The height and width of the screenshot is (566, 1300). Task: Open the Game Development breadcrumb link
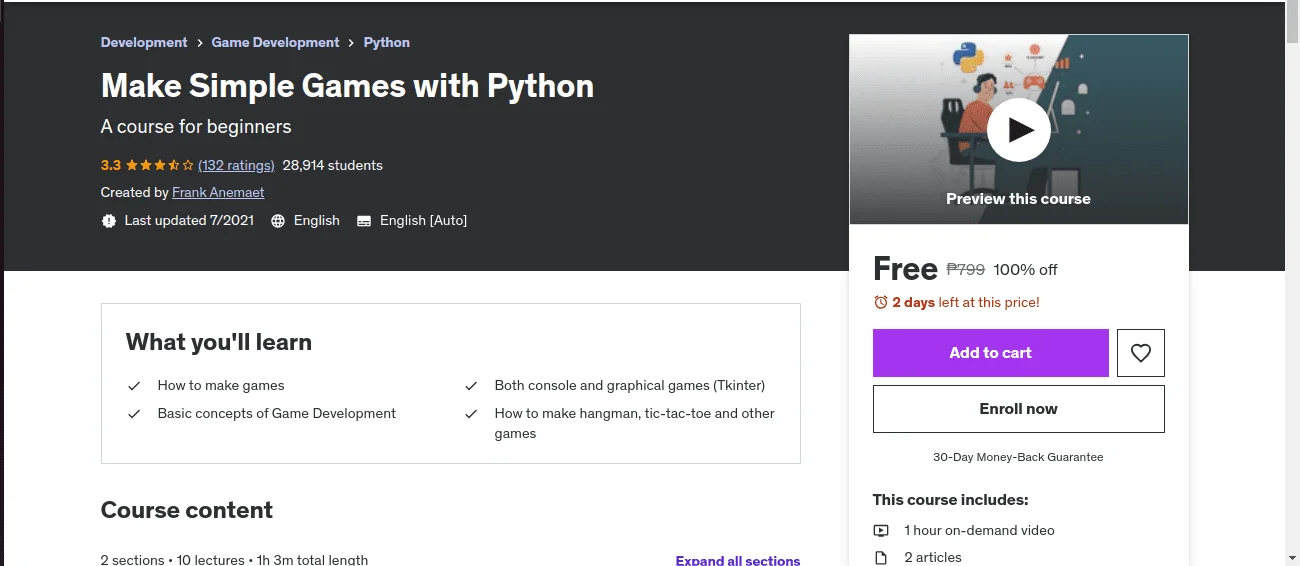(x=275, y=42)
